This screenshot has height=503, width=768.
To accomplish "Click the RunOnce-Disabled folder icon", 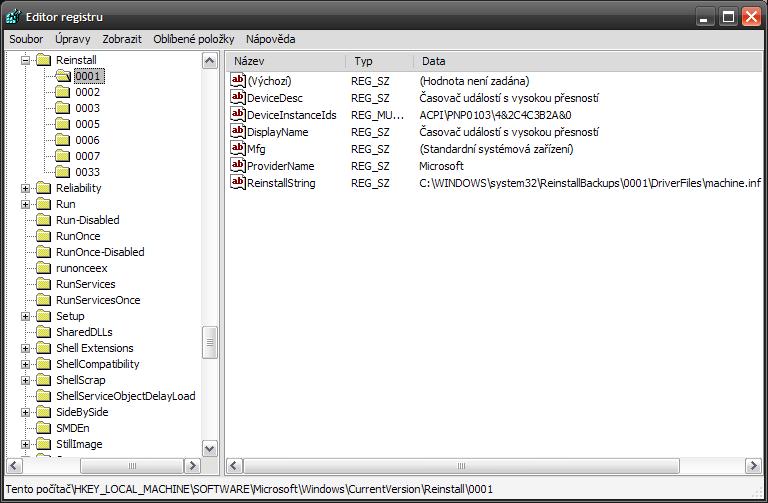I will (44, 252).
